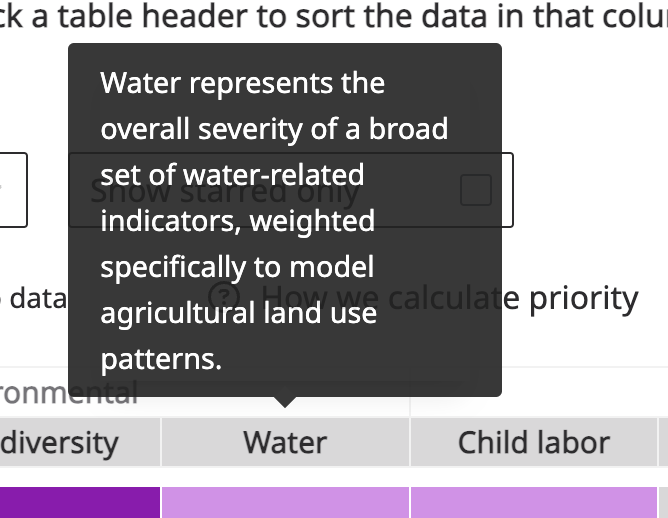Image resolution: width=668 pixels, height=518 pixels.
Task: Click tooltip text about agricultural land use
Action: coord(238,314)
